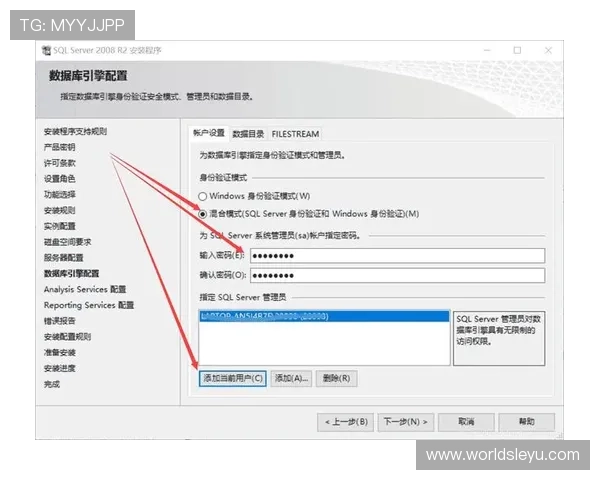Screen dimensions: 600x480
Task: Open help with 帮助 button
Action: [x=527, y=422]
